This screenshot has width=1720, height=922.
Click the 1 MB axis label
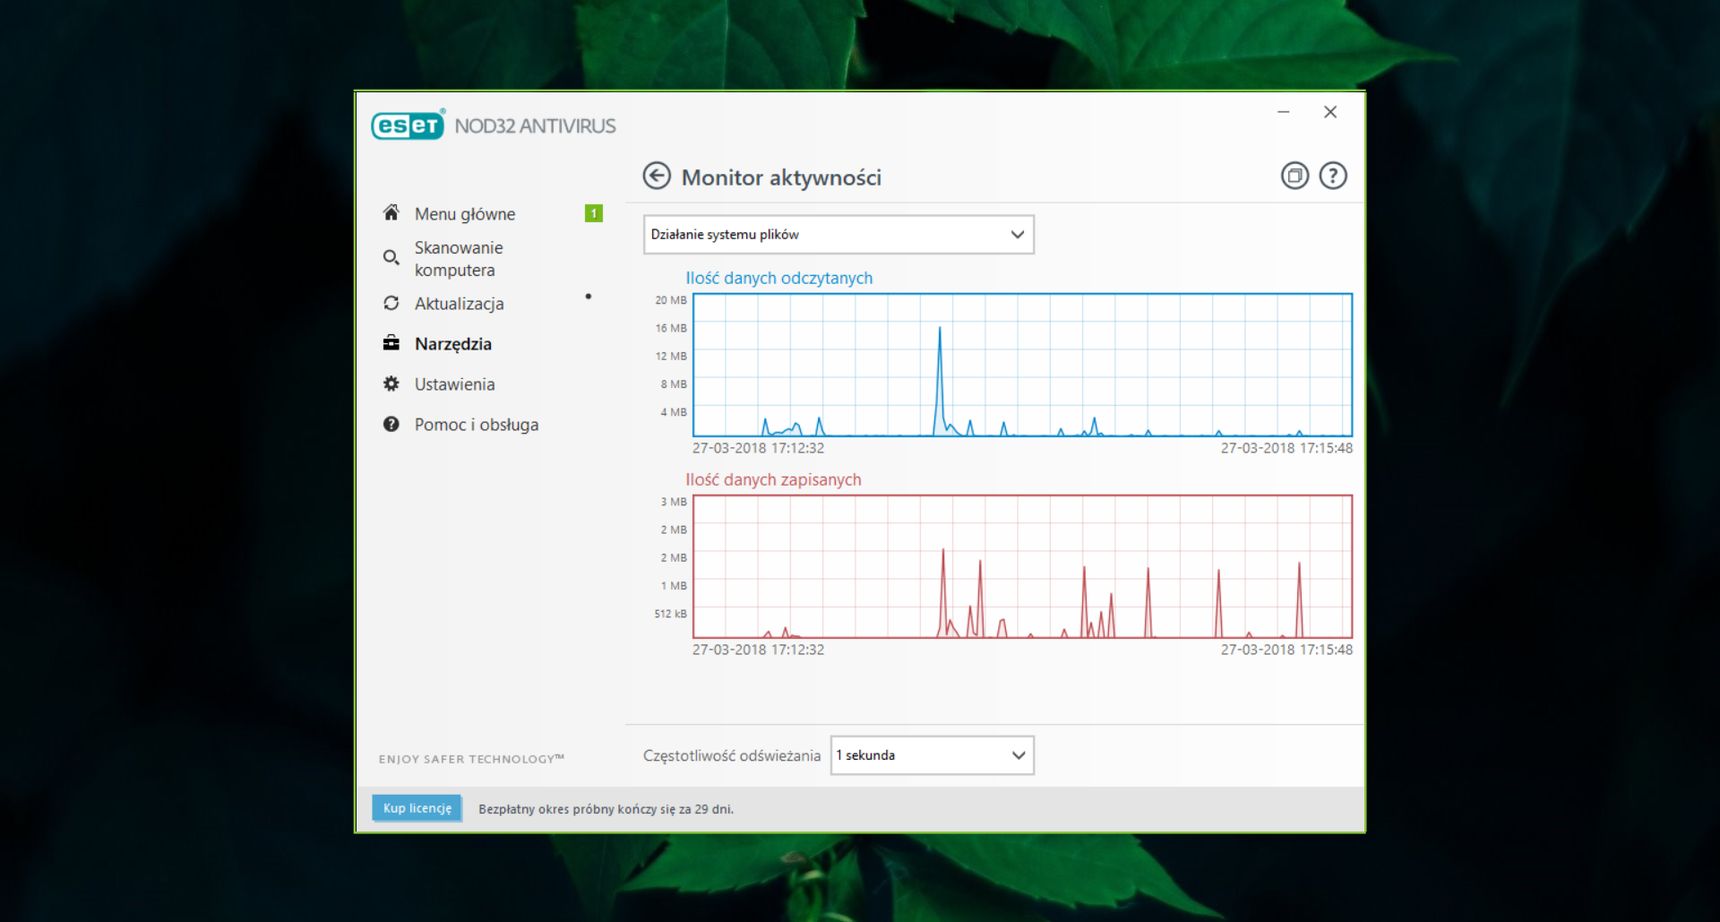pos(673,586)
